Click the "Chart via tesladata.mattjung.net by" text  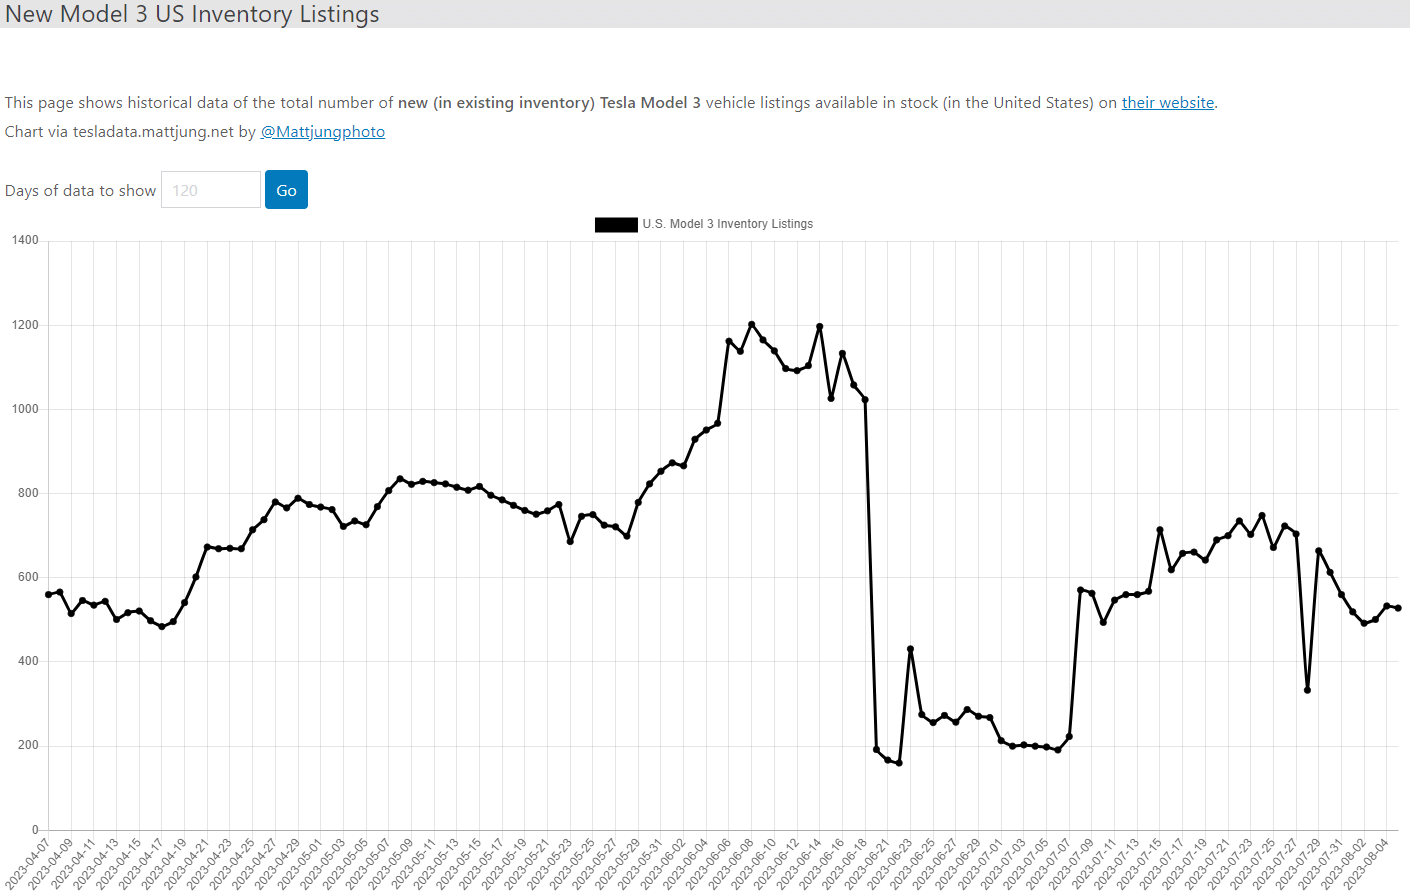click(x=130, y=131)
